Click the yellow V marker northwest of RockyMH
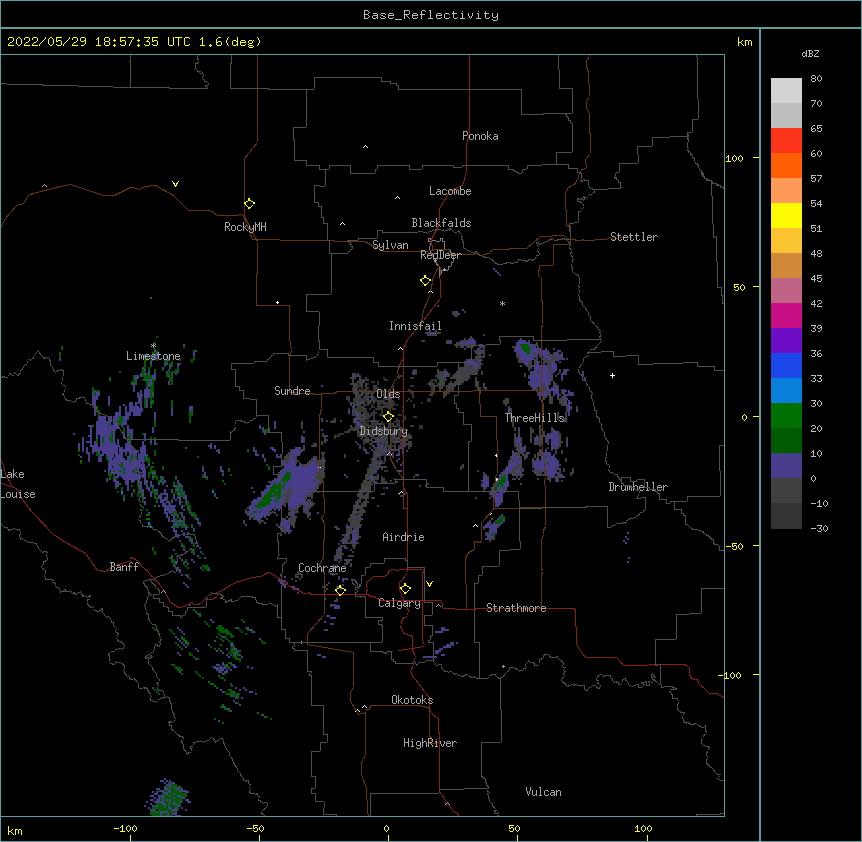This screenshot has width=862, height=842. pos(175,184)
